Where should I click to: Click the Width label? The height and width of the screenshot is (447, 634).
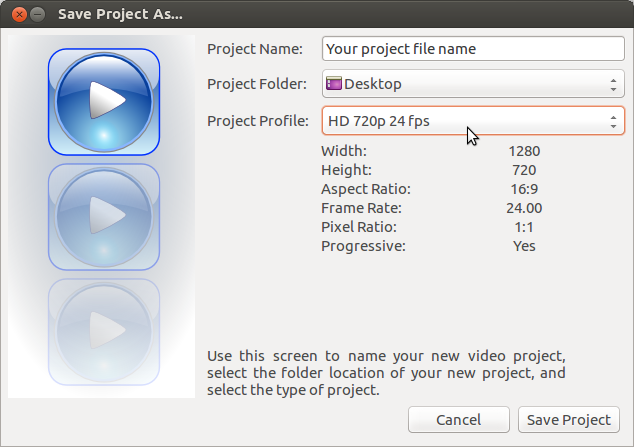[x=344, y=151]
